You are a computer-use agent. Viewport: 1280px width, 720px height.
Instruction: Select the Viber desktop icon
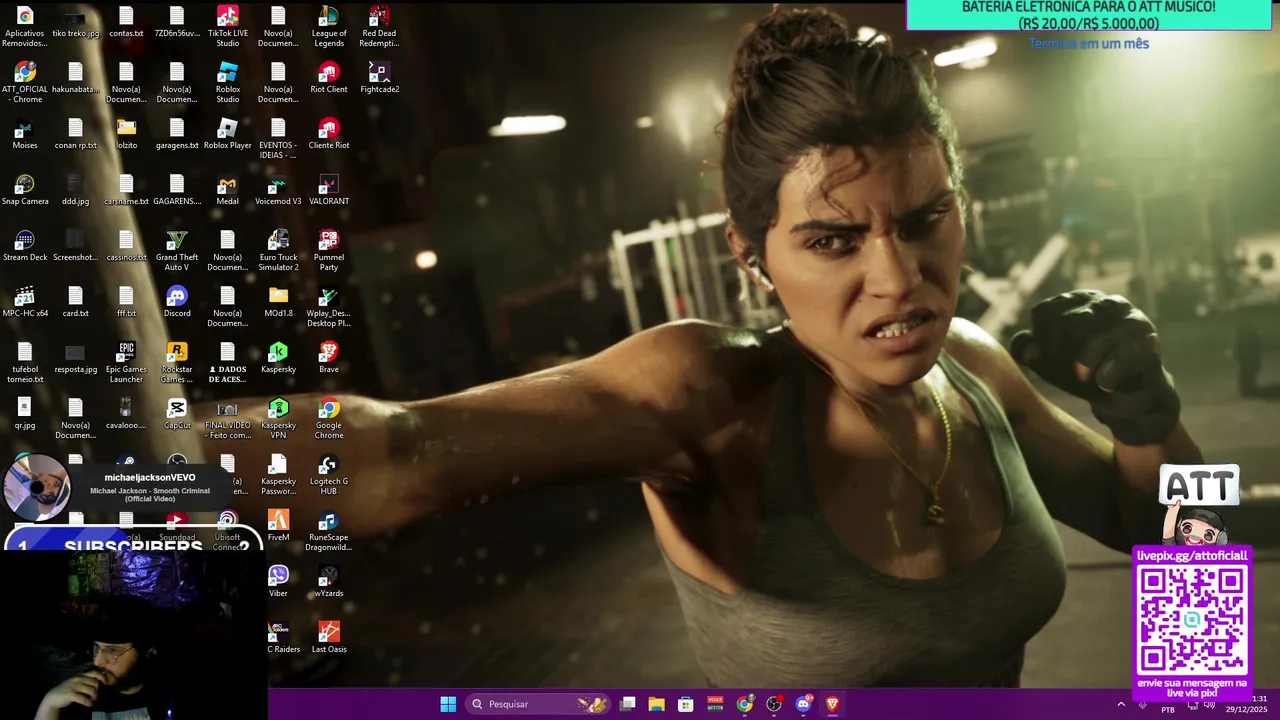[x=278, y=582]
